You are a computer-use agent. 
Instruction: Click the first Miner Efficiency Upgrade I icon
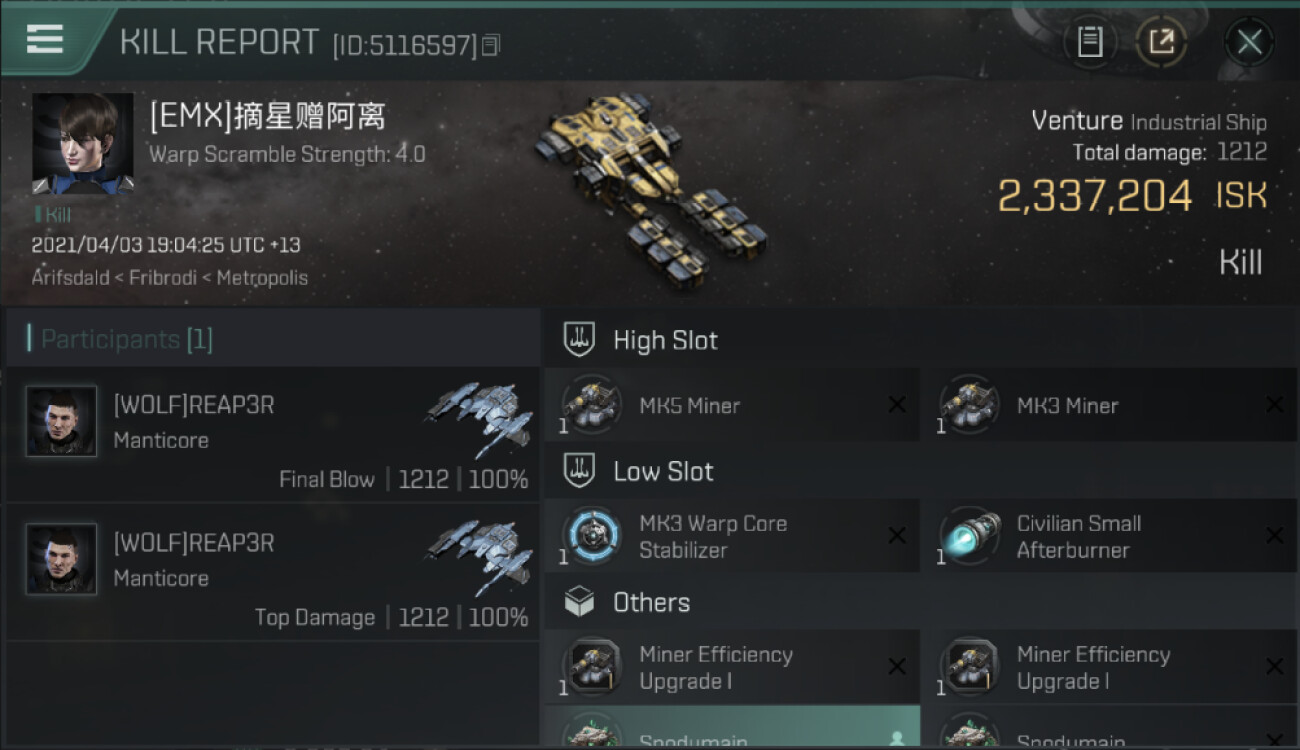coord(591,667)
